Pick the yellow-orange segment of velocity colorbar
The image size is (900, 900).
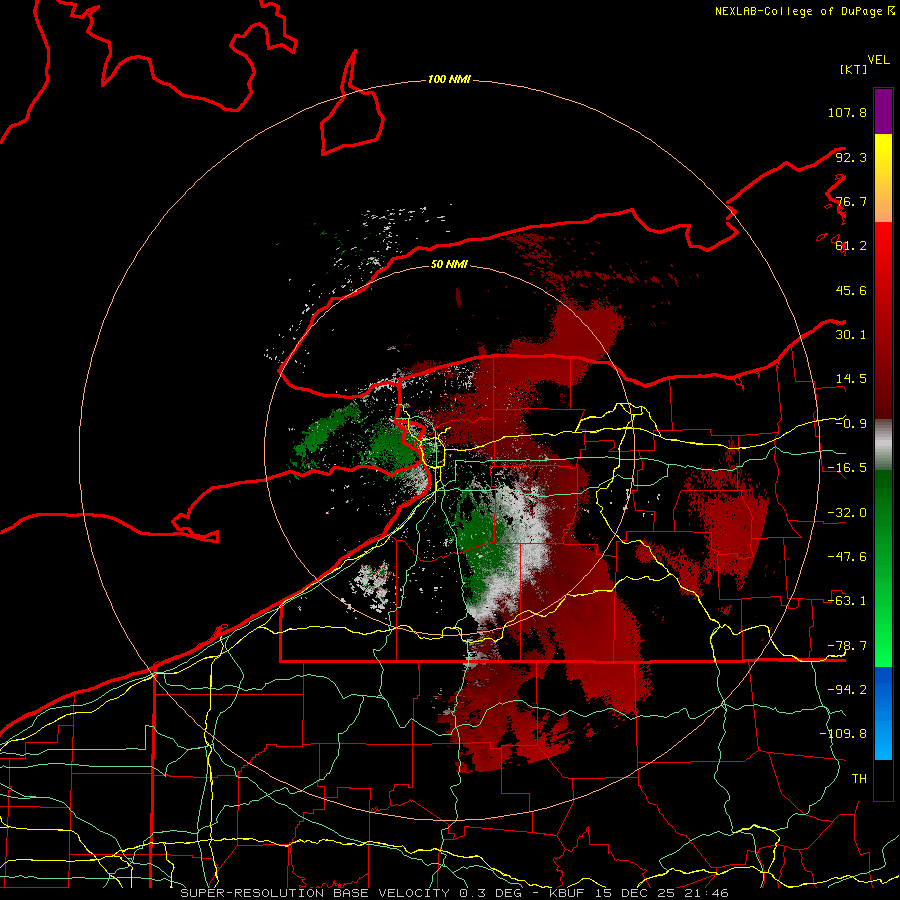[883, 178]
